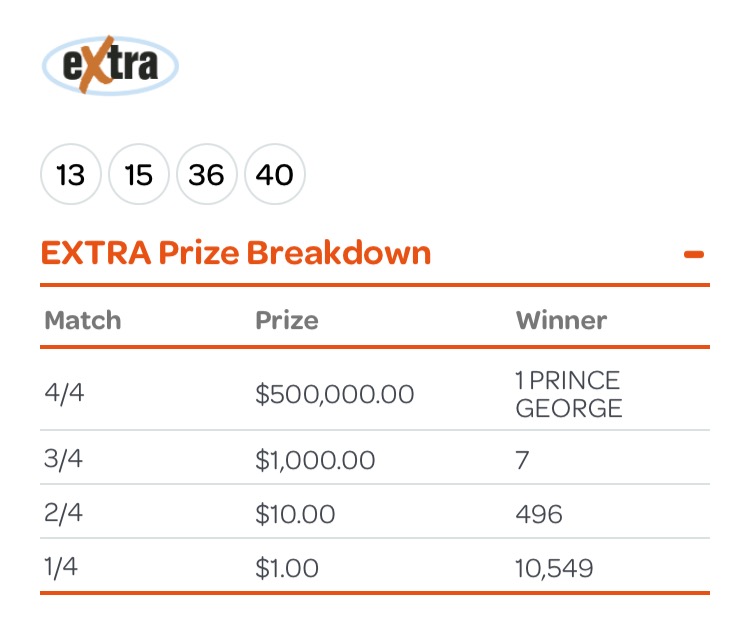Click the 4/4 match row label
The width and height of the screenshot is (750, 622).
click(64, 393)
